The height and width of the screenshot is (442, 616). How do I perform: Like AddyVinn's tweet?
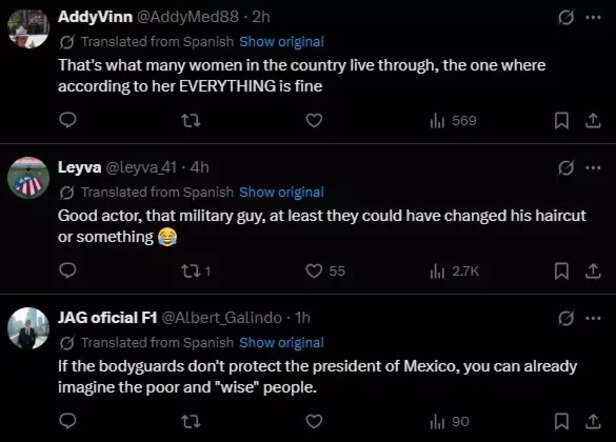pos(314,121)
